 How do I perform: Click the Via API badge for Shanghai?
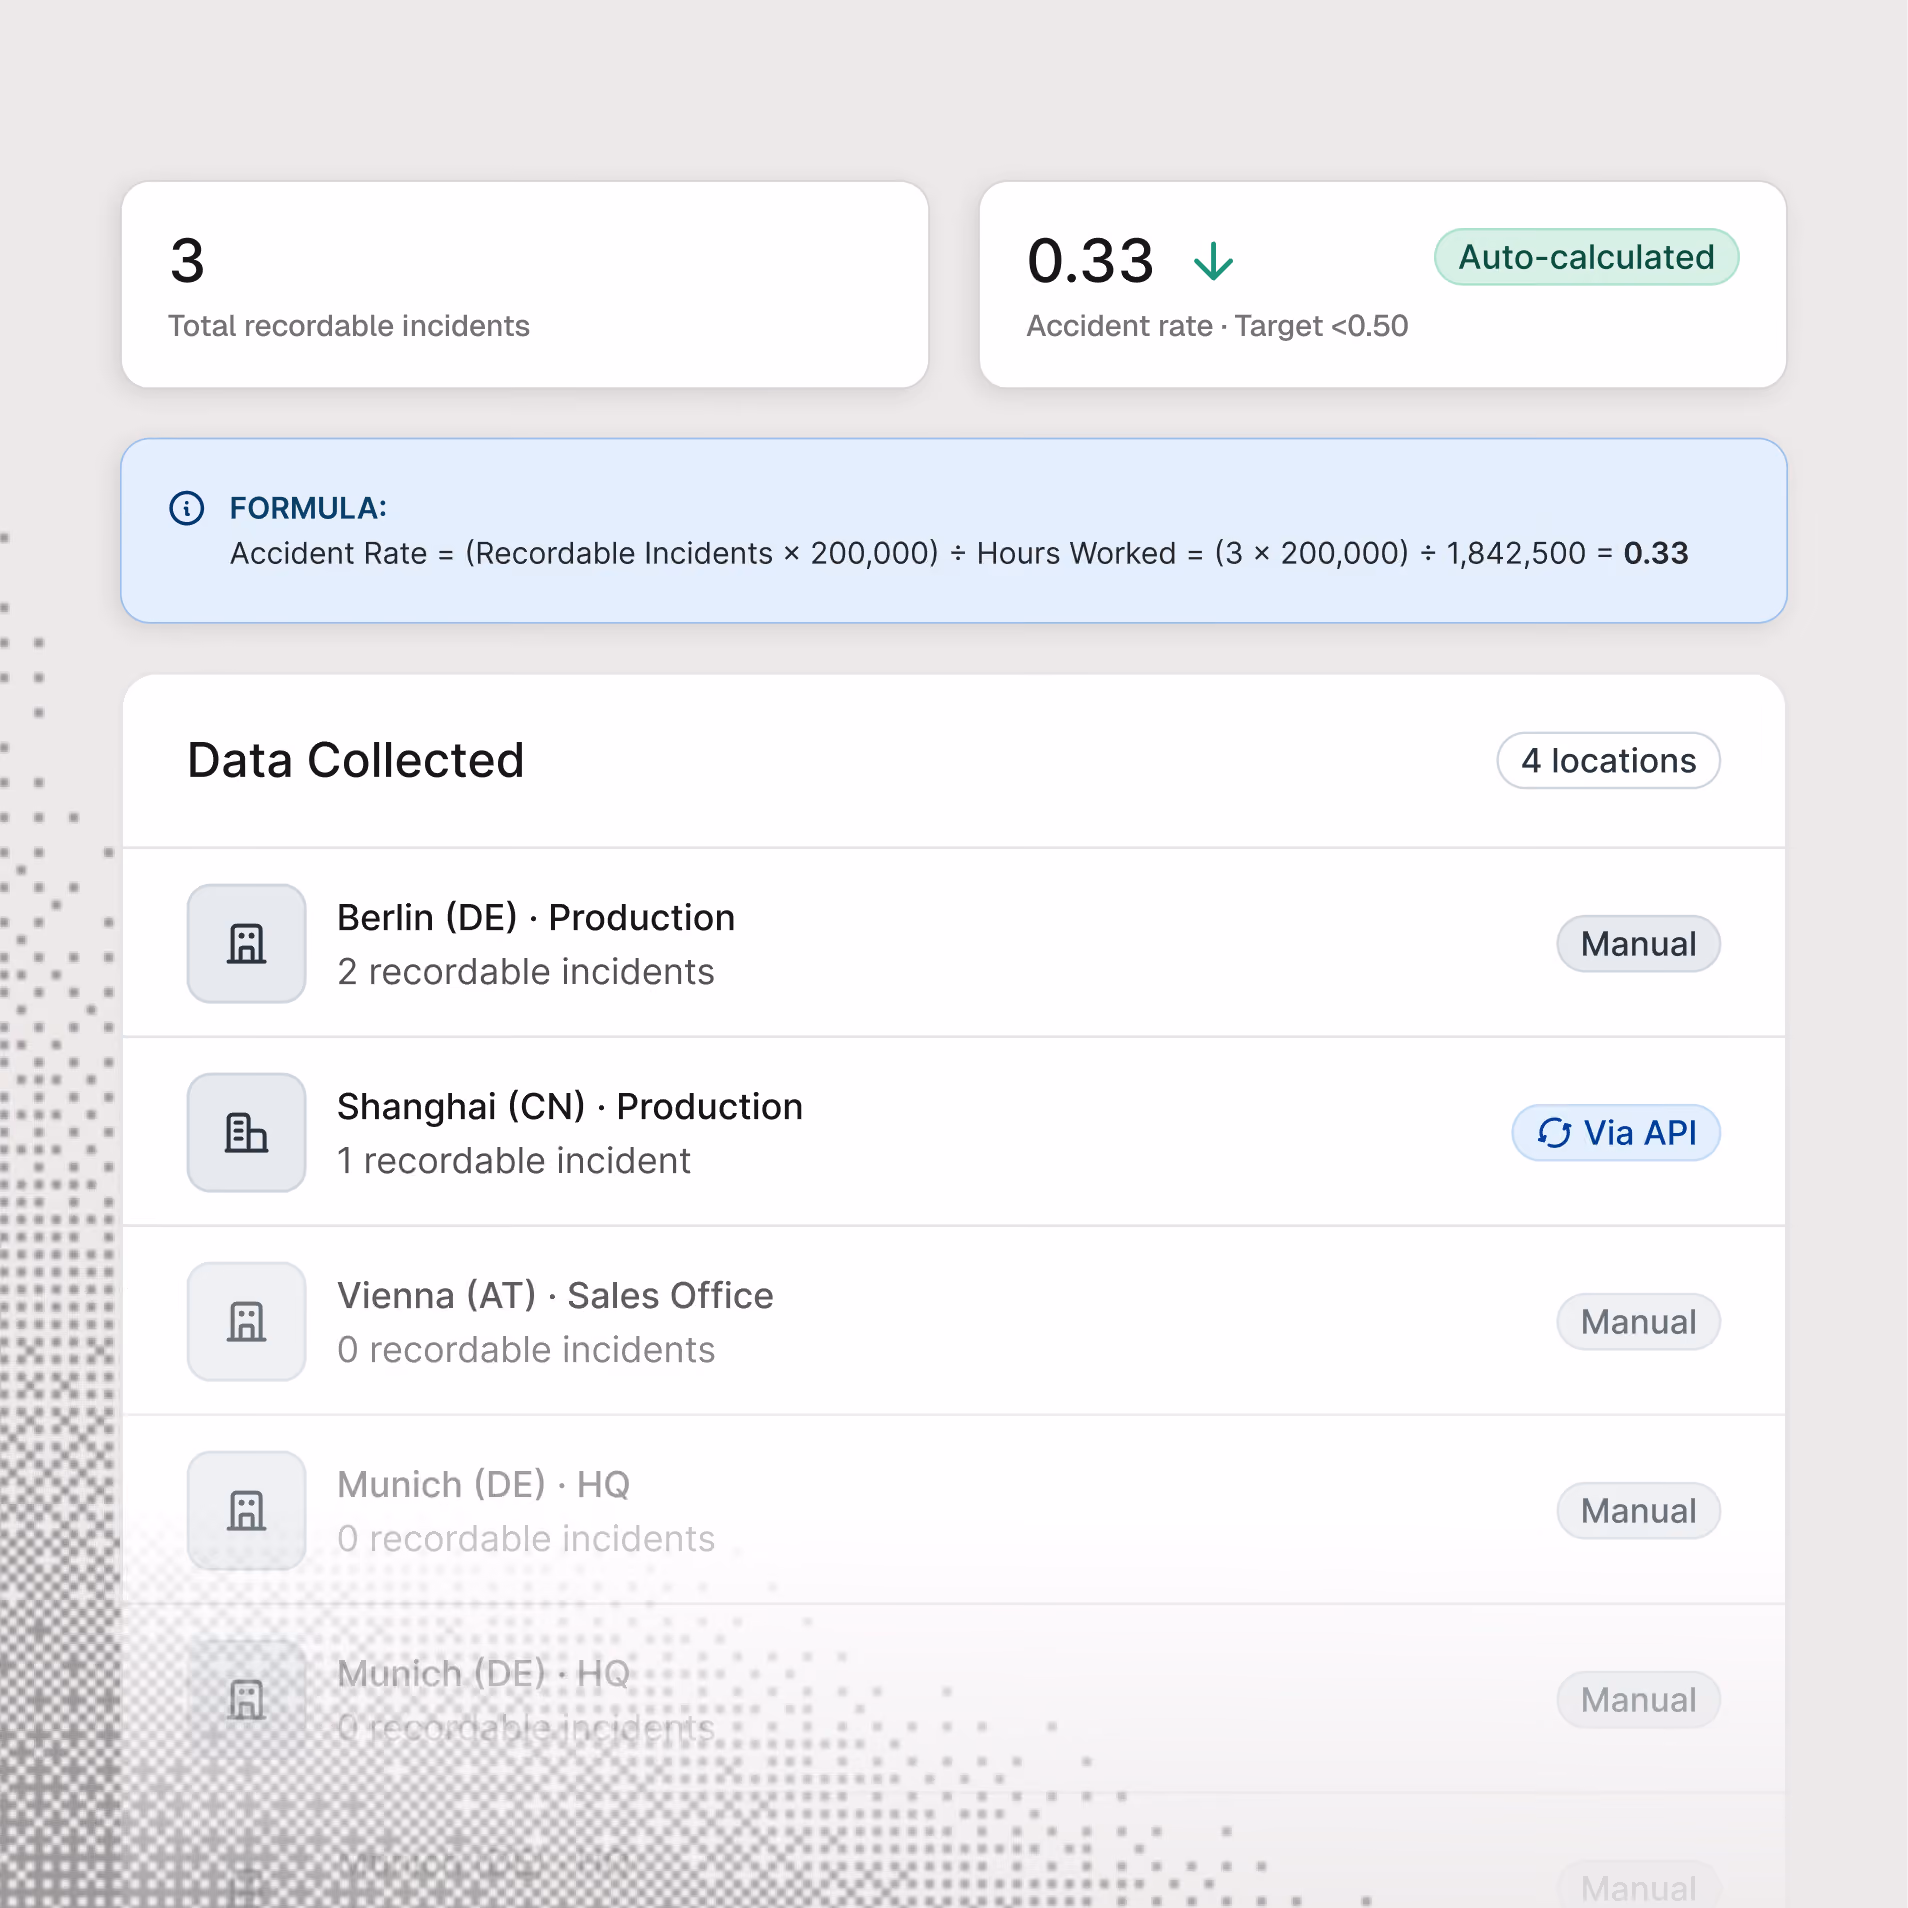click(1615, 1133)
